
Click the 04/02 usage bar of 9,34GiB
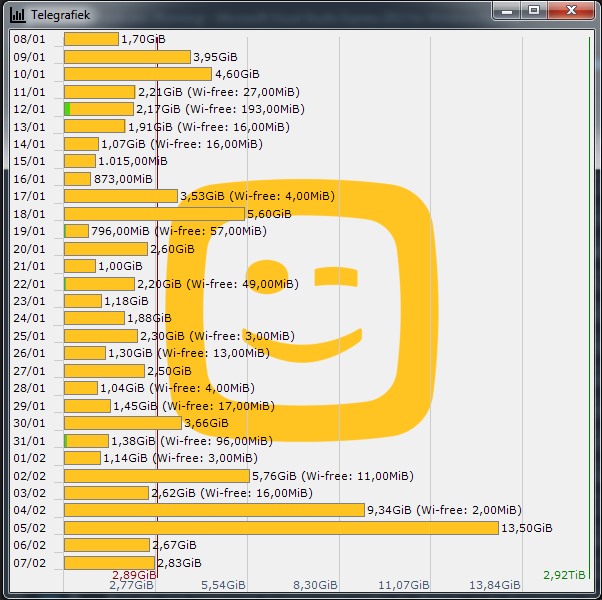(x=214, y=510)
